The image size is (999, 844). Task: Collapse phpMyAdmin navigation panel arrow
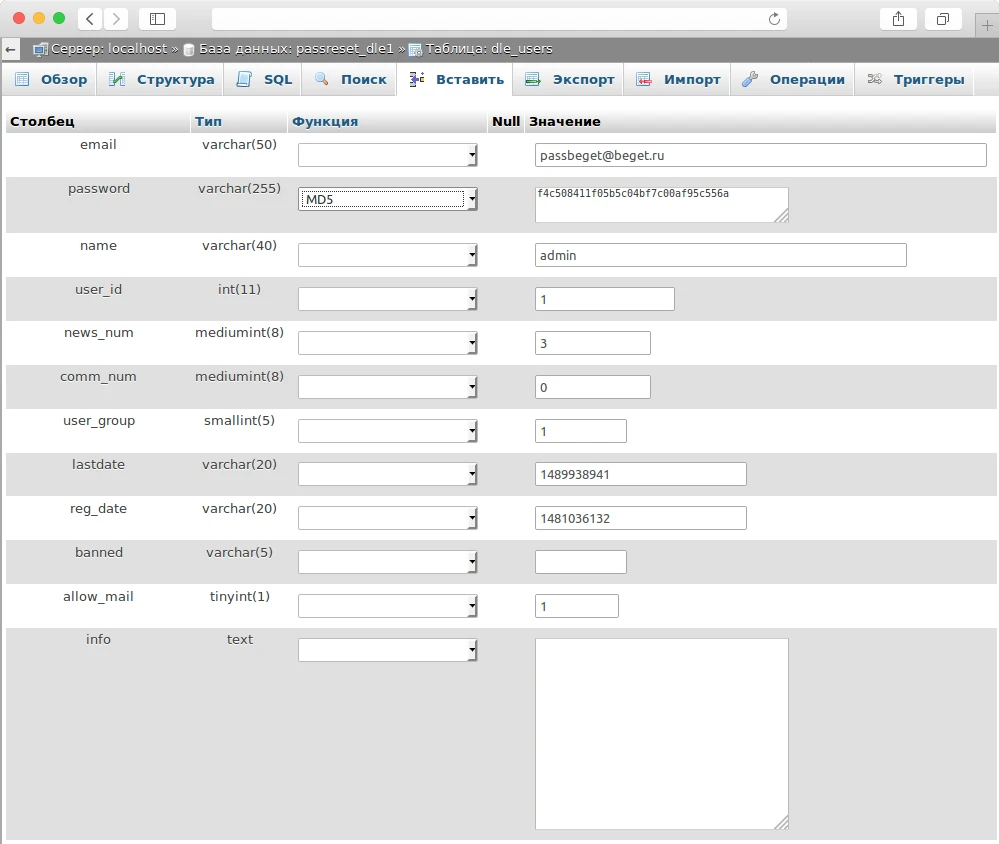coord(10,49)
